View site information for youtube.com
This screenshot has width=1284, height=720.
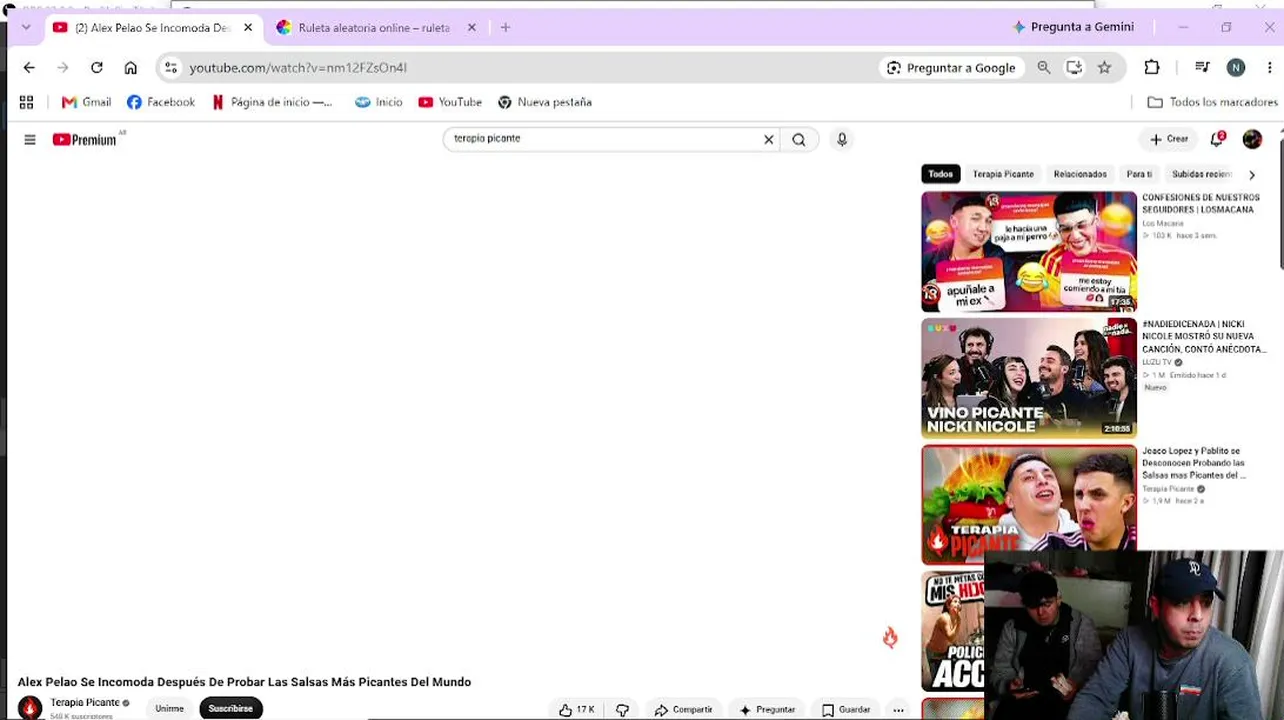pyautogui.click(x=171, y=68)
